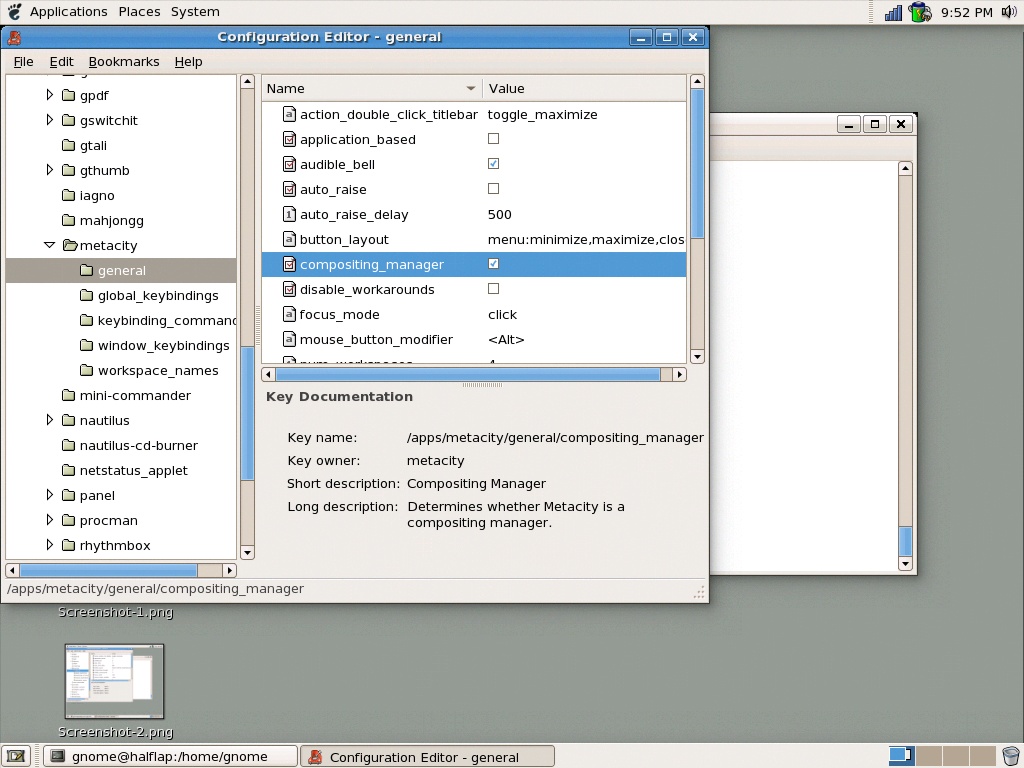Viewport: 1024px width, 768px height.
Task: Switch to the gnome@halflap terminal taskbar button
Action: tap(170, 756)
